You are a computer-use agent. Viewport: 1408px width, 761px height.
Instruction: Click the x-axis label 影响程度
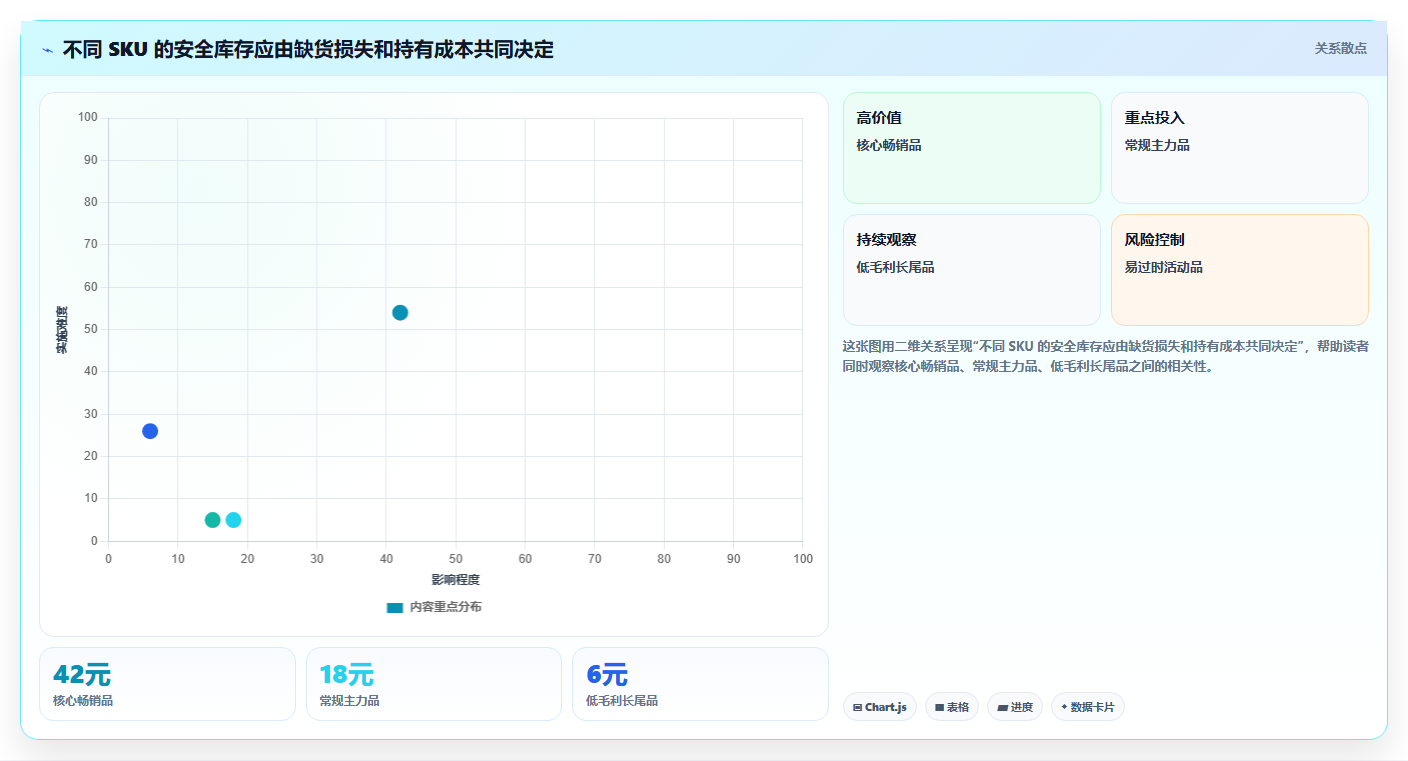(x=456, y=580)
